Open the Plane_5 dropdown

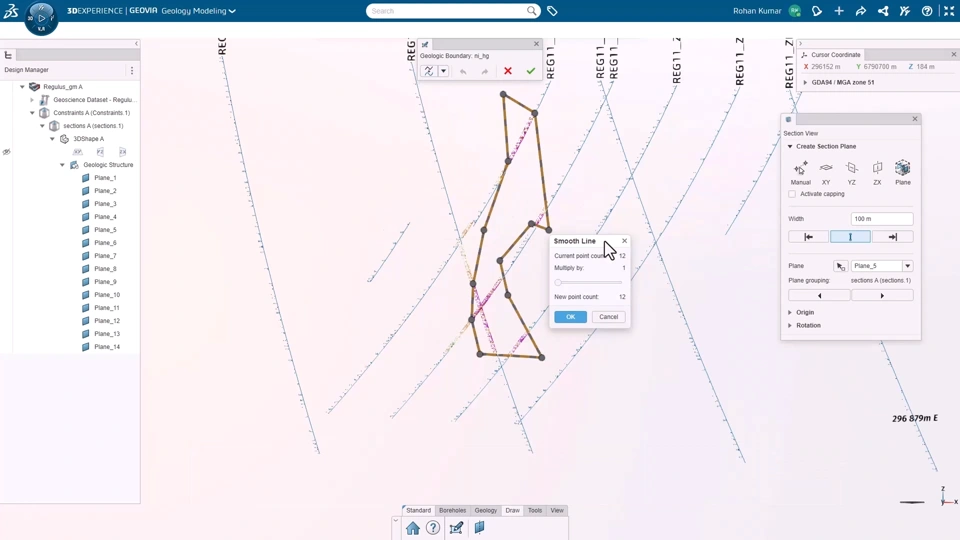pyautogui.click(x=907, y=266)
